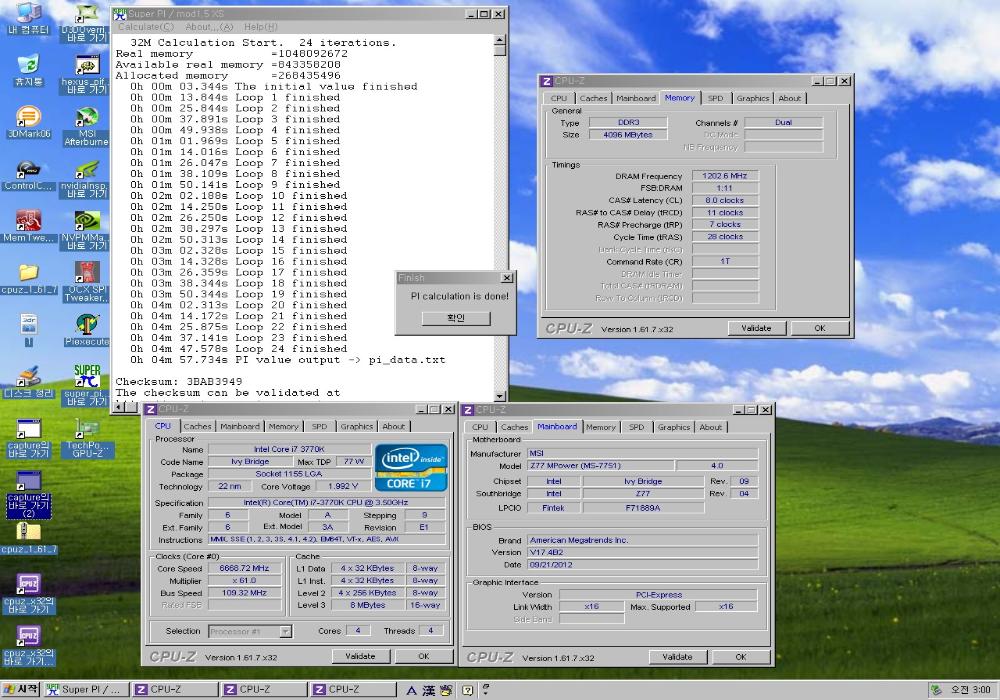This screenshot has width=1000, height=700.
Task: Open the cpuz_1_61_7 yellow folder icon
Action: pos(28,279)
